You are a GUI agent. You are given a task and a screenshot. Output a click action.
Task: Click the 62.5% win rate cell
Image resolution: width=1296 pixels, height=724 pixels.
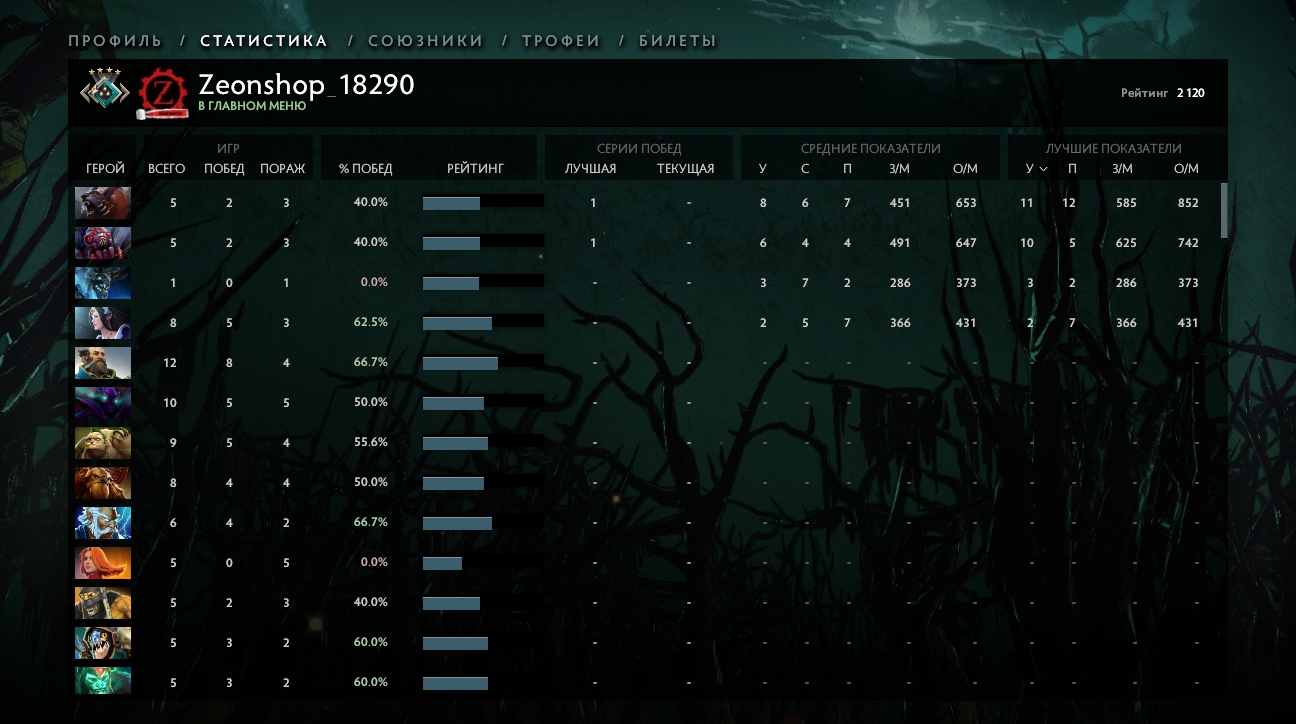pos(370,322)
